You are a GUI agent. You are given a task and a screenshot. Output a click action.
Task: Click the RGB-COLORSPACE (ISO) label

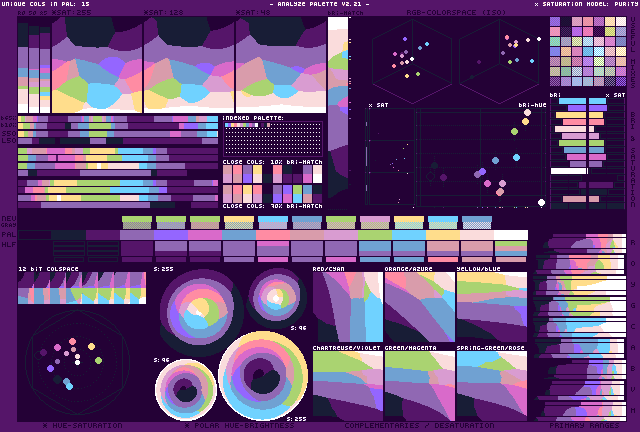[x=456, y=13]
